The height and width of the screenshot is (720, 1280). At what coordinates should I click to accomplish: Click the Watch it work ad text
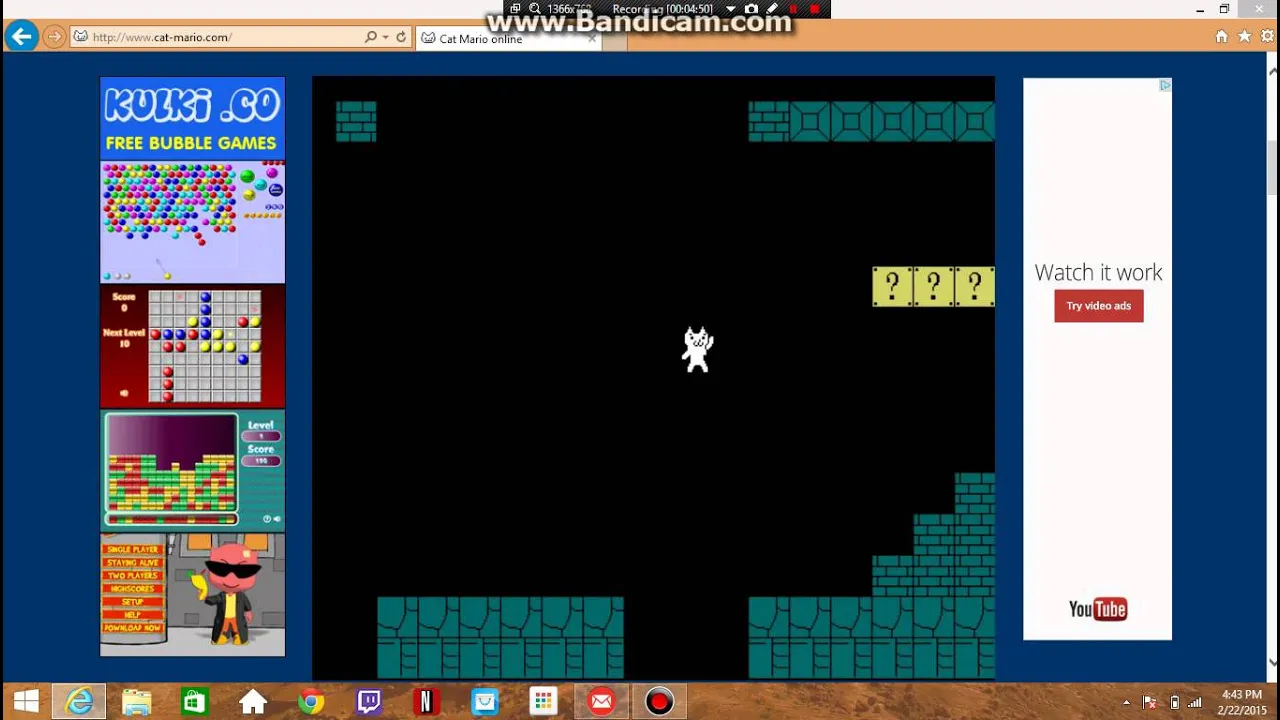[x=1098, y=272]
